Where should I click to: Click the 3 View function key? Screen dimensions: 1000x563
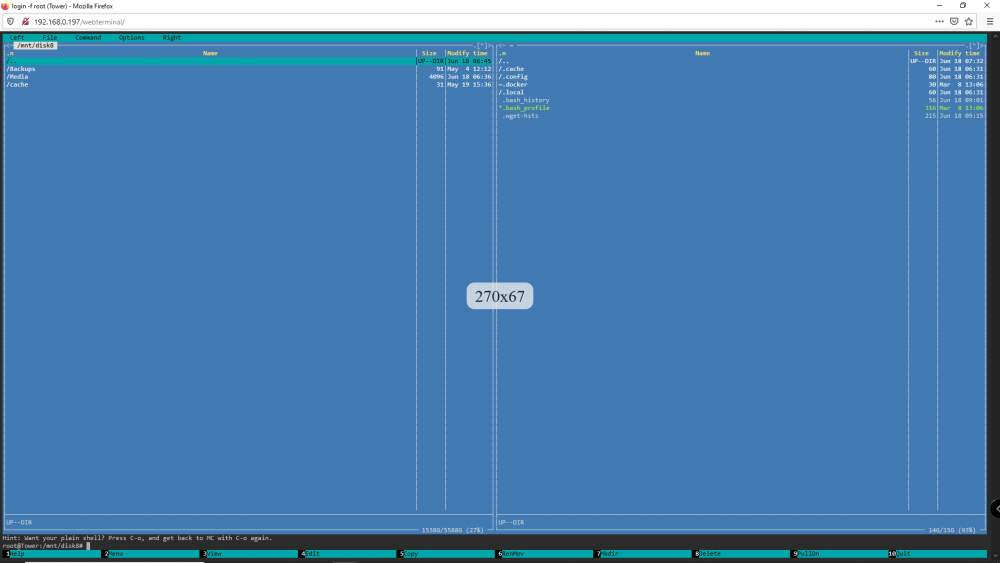[x=250, y=553]
